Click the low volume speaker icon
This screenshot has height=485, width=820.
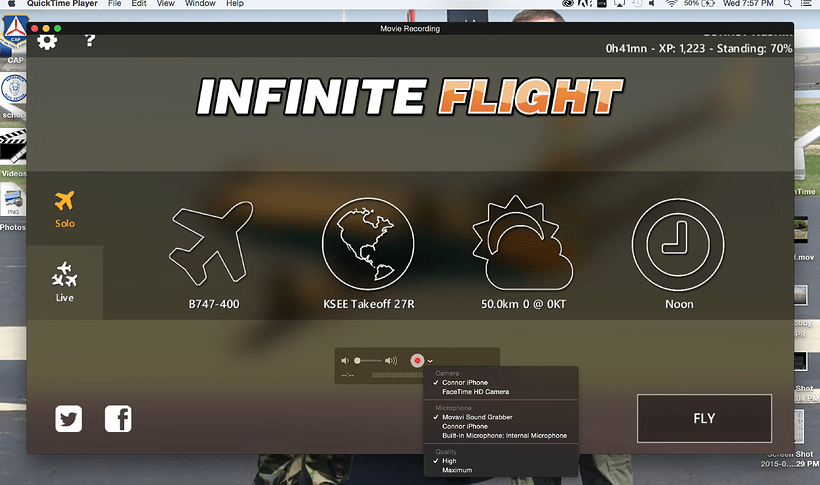345,360
